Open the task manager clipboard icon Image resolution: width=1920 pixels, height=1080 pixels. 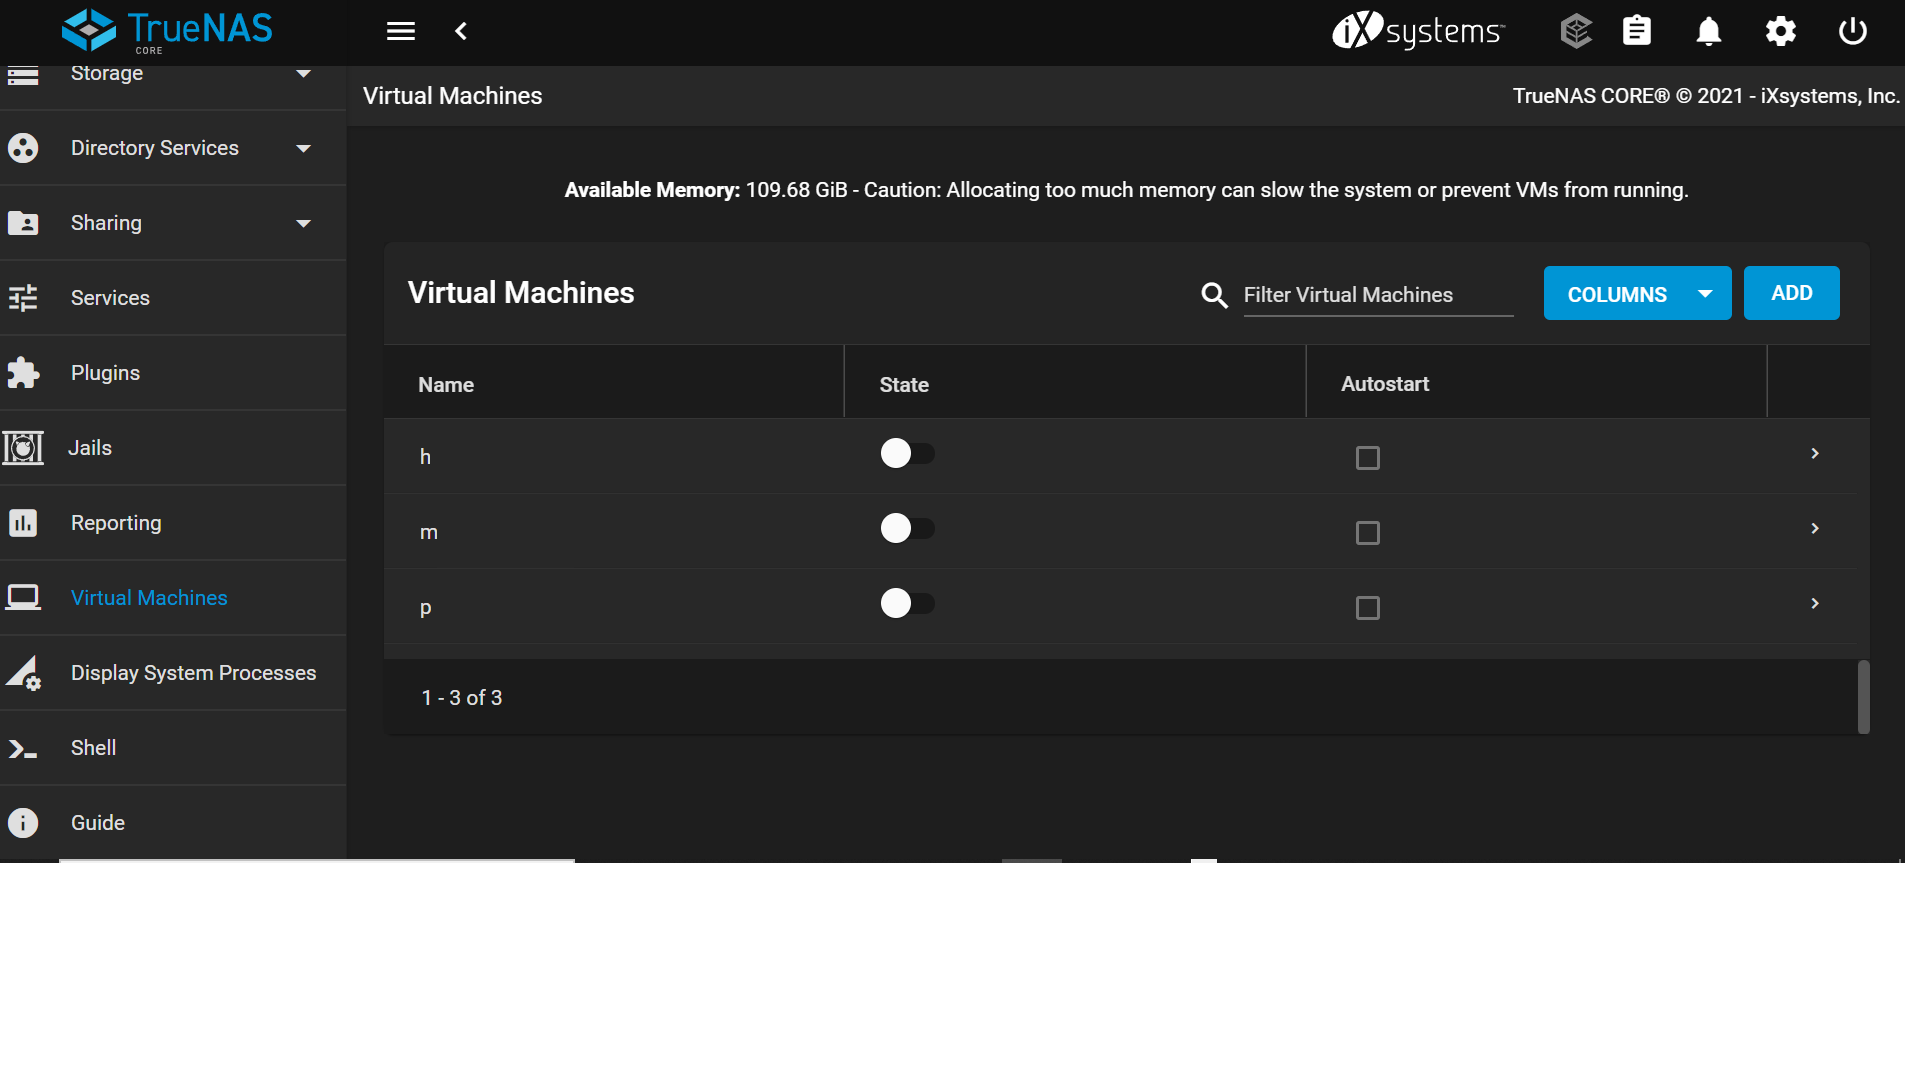(1636, 31)
